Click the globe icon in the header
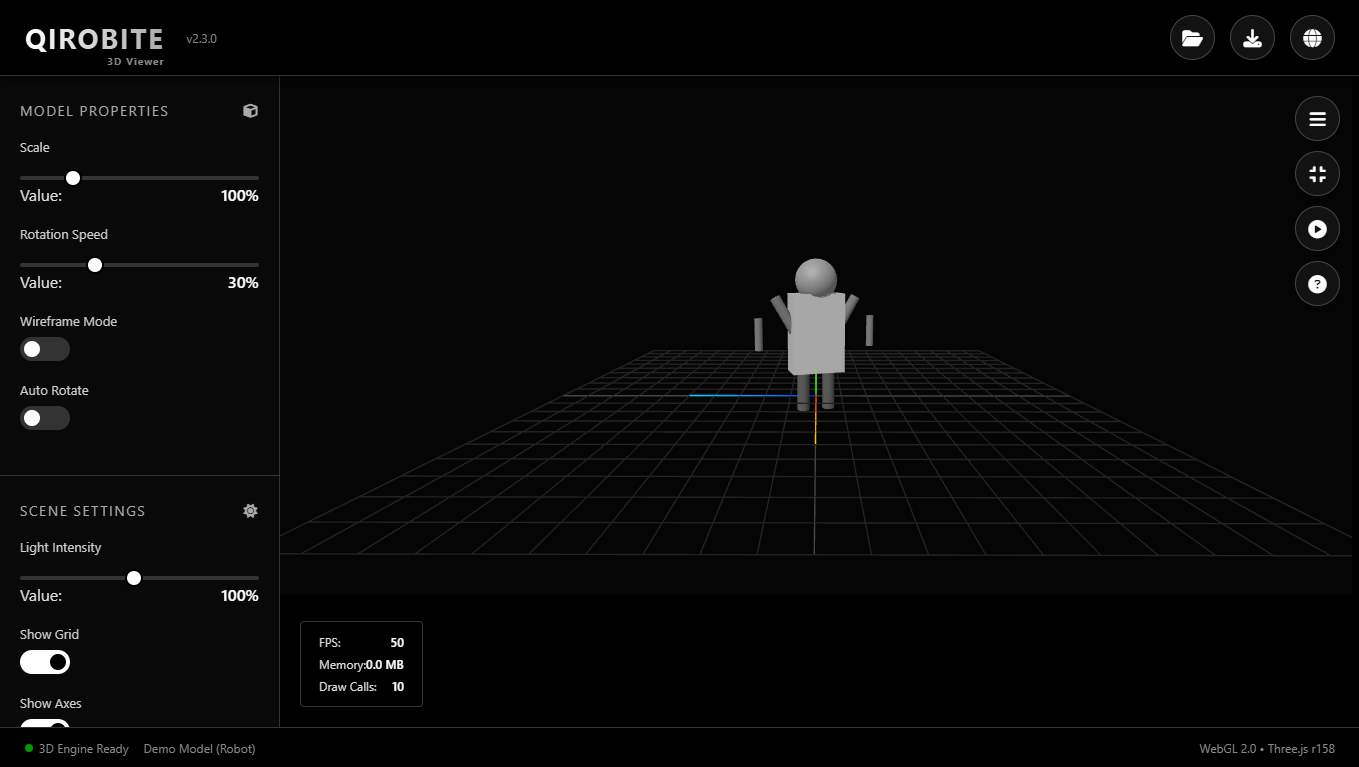Image resolution: width=1359 pixels, height=767 pixels. point(1312,38)
